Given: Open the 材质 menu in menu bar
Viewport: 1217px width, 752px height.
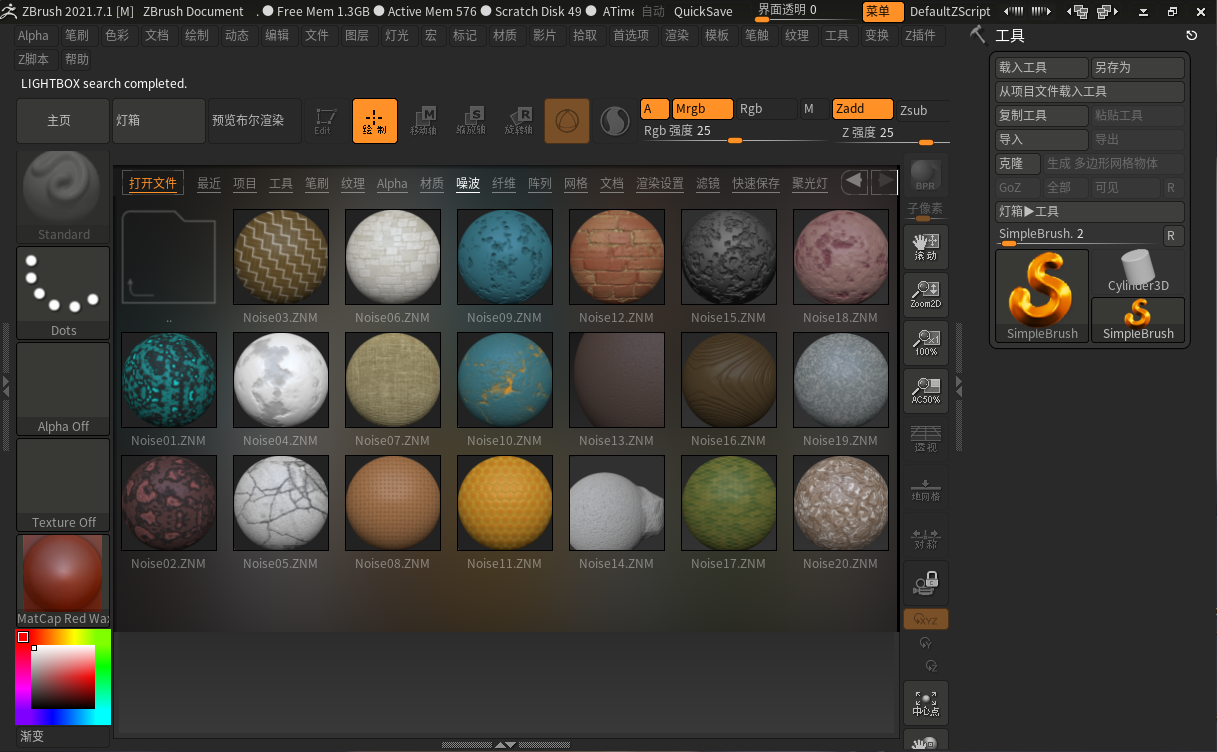Looking at the screenshot, I should [505, 35].
